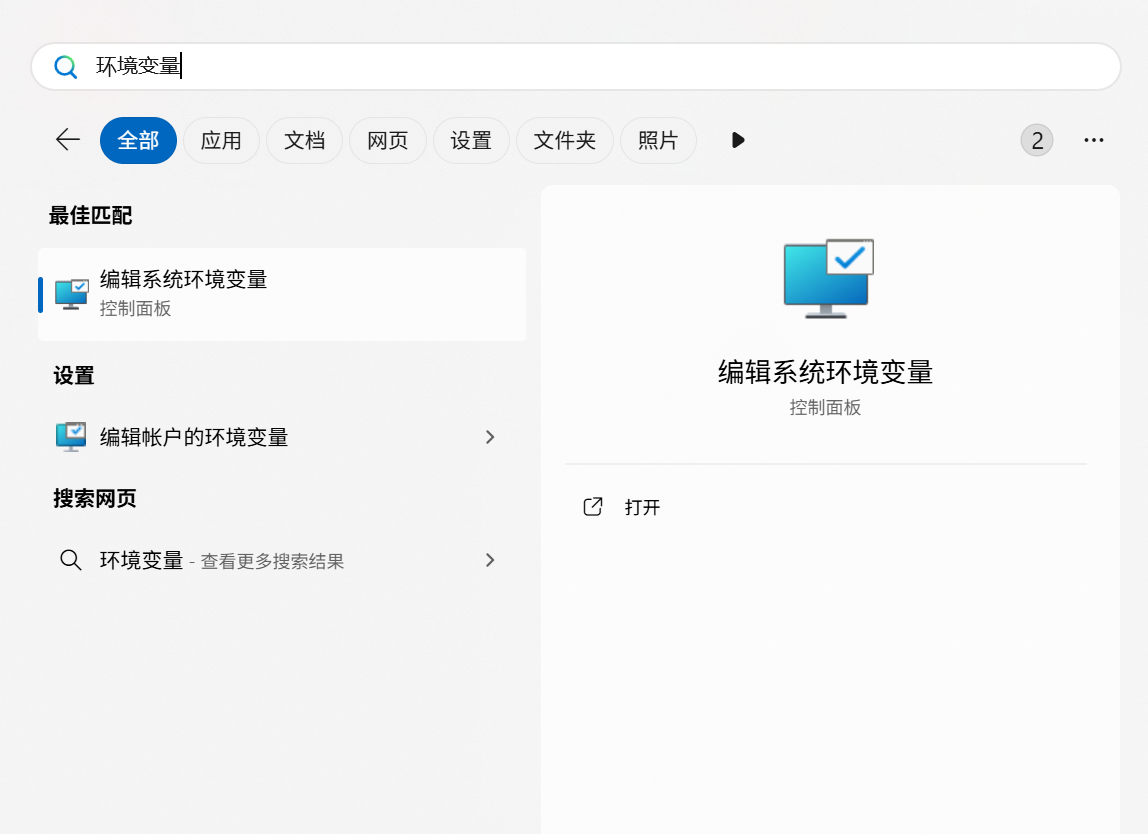The height and width of the screenshot is (834, 1148).
Task: Click the back arrow icon
Action: (x=68, y=140)
